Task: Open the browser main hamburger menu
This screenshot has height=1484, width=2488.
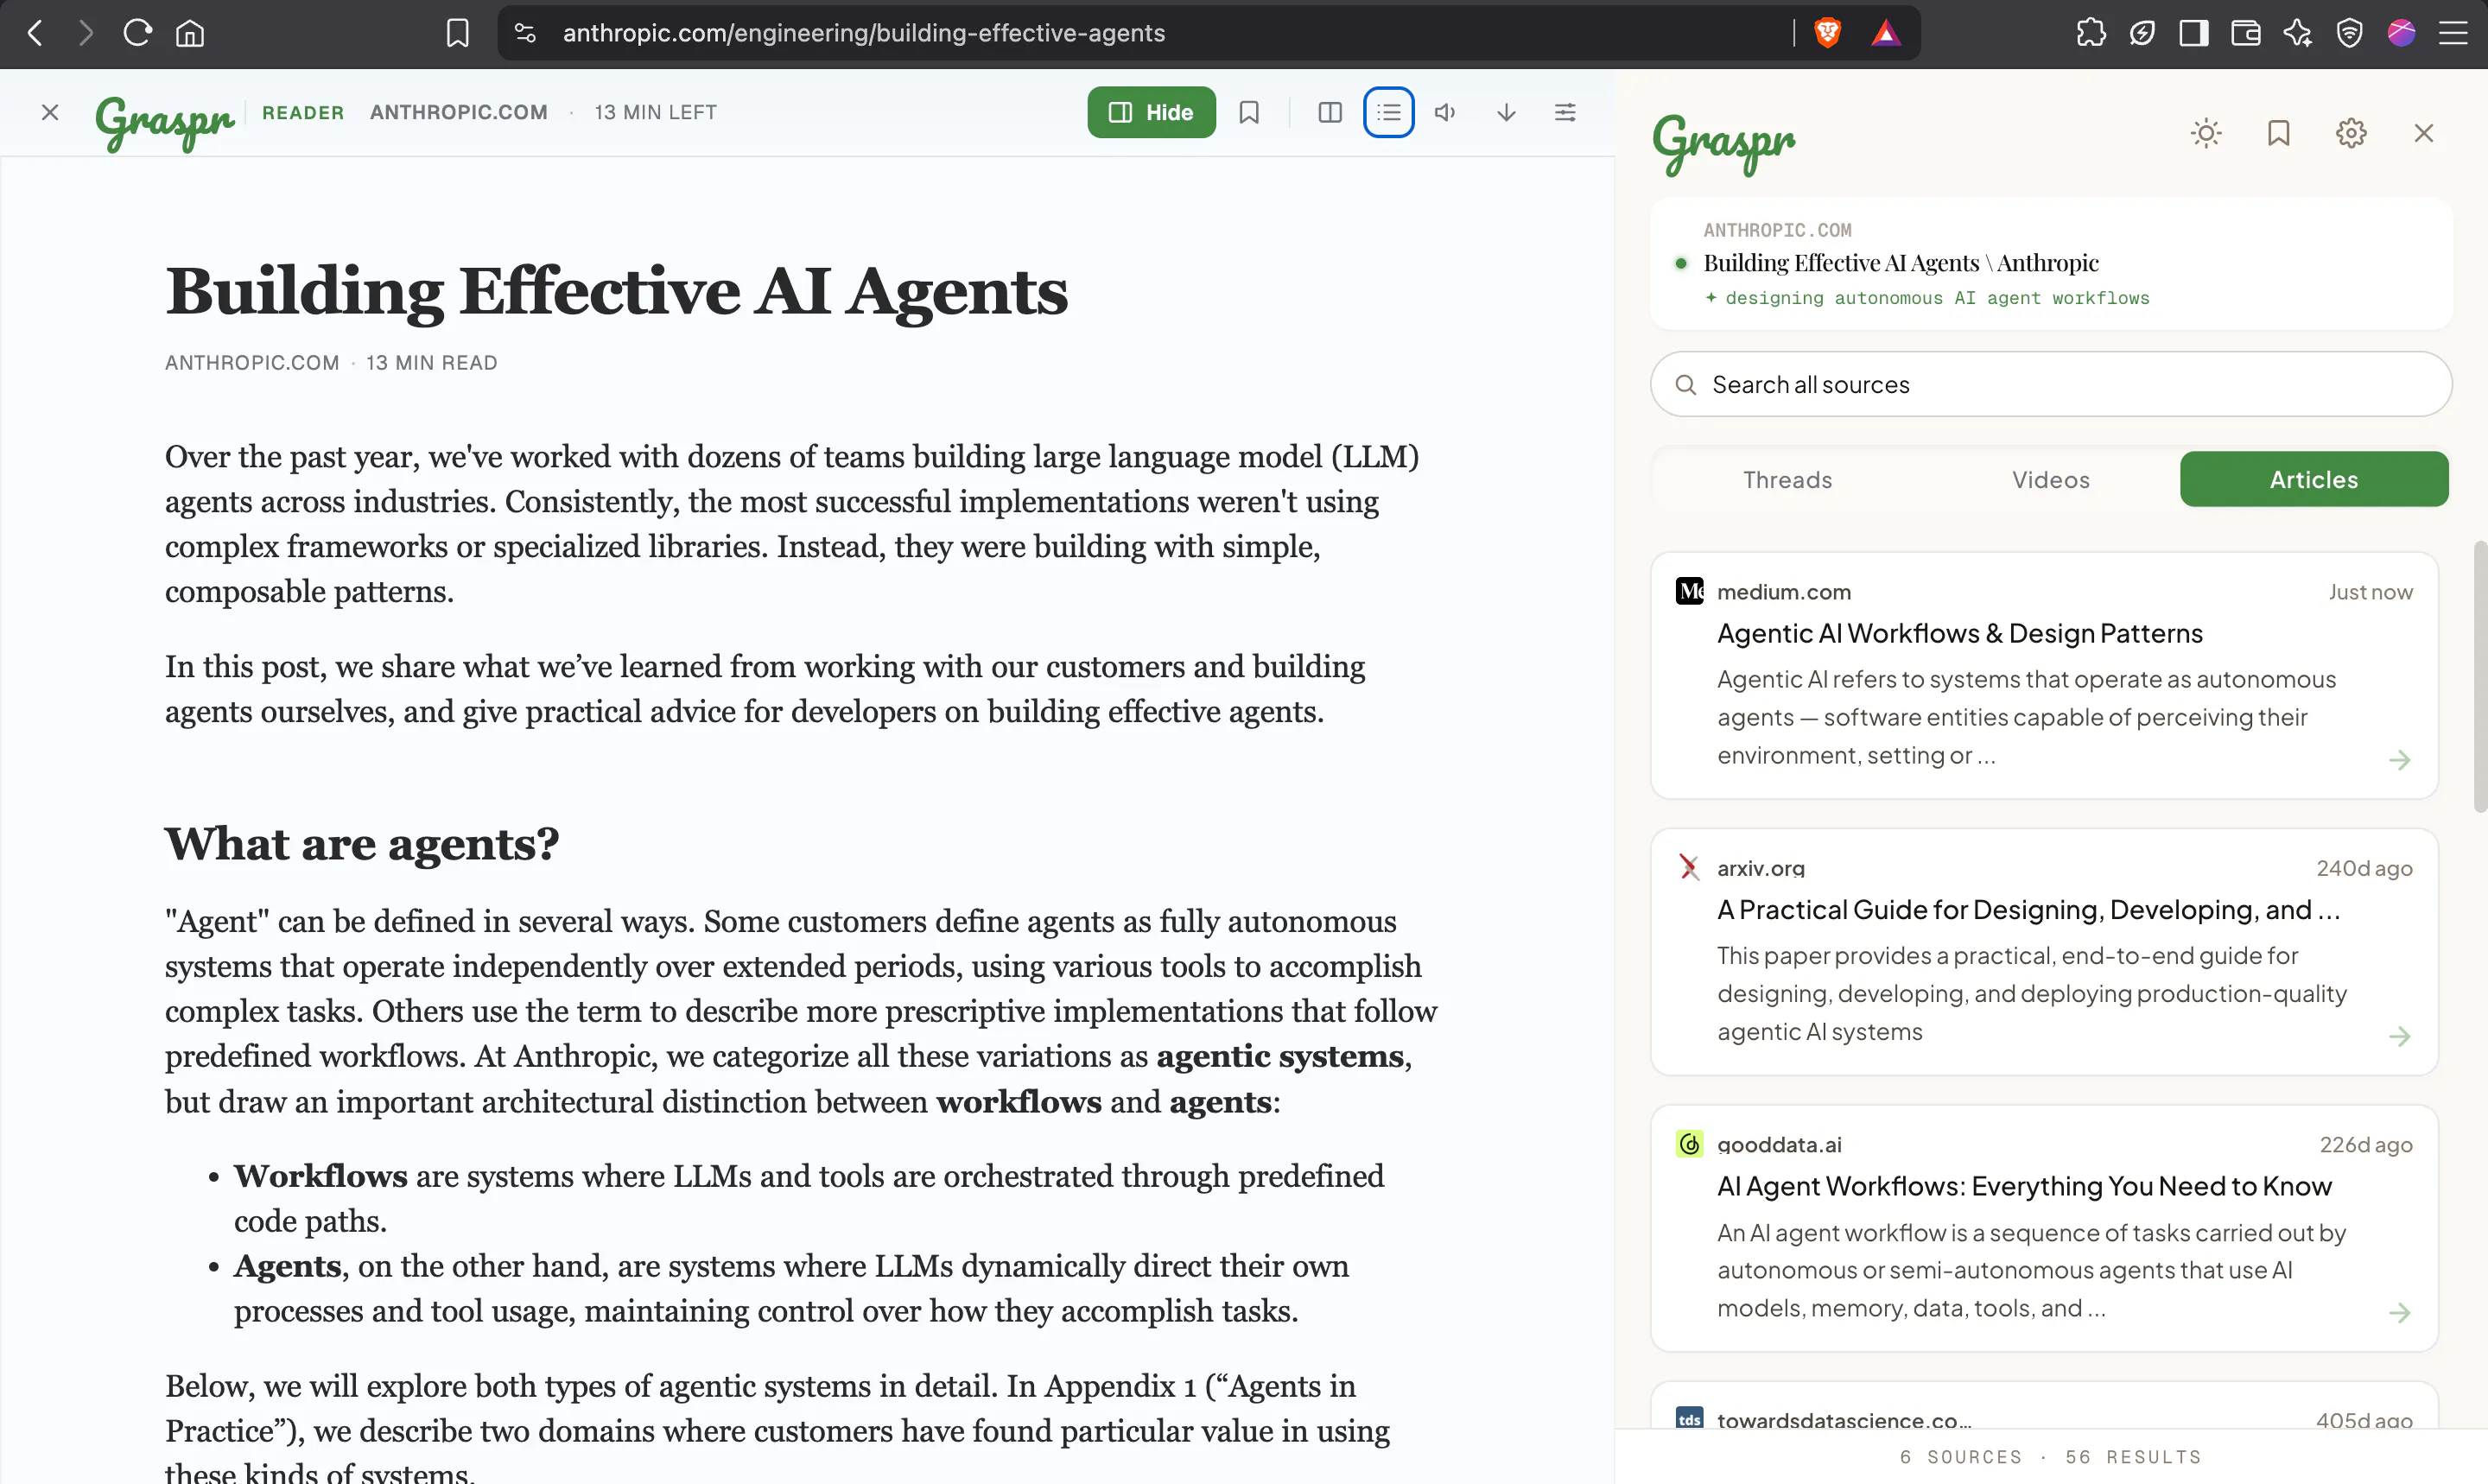Action: pyautogui.click(x=2453, y=33)
